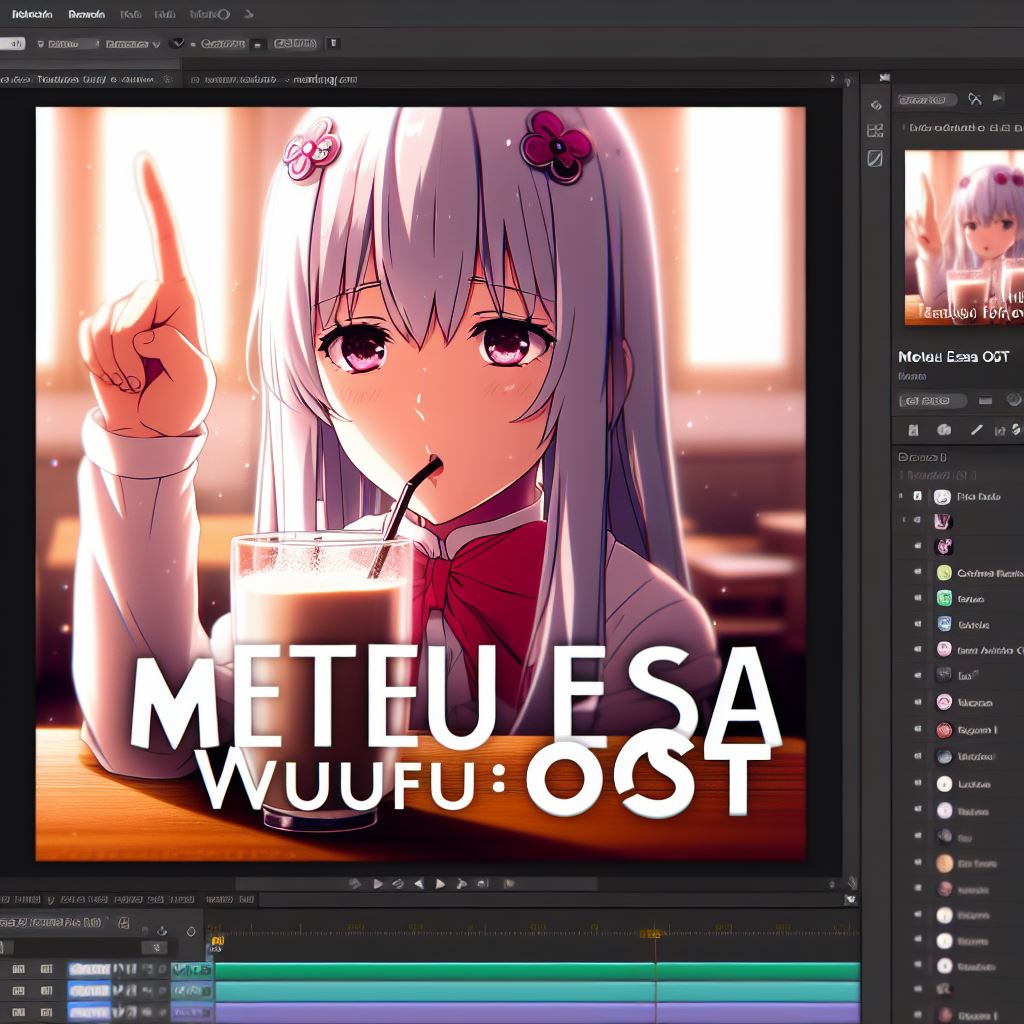The height and width of the screenshot is (1024, 1024).
Task: Click the orange playhead marker on the timeline ruler
Action: 650,935
